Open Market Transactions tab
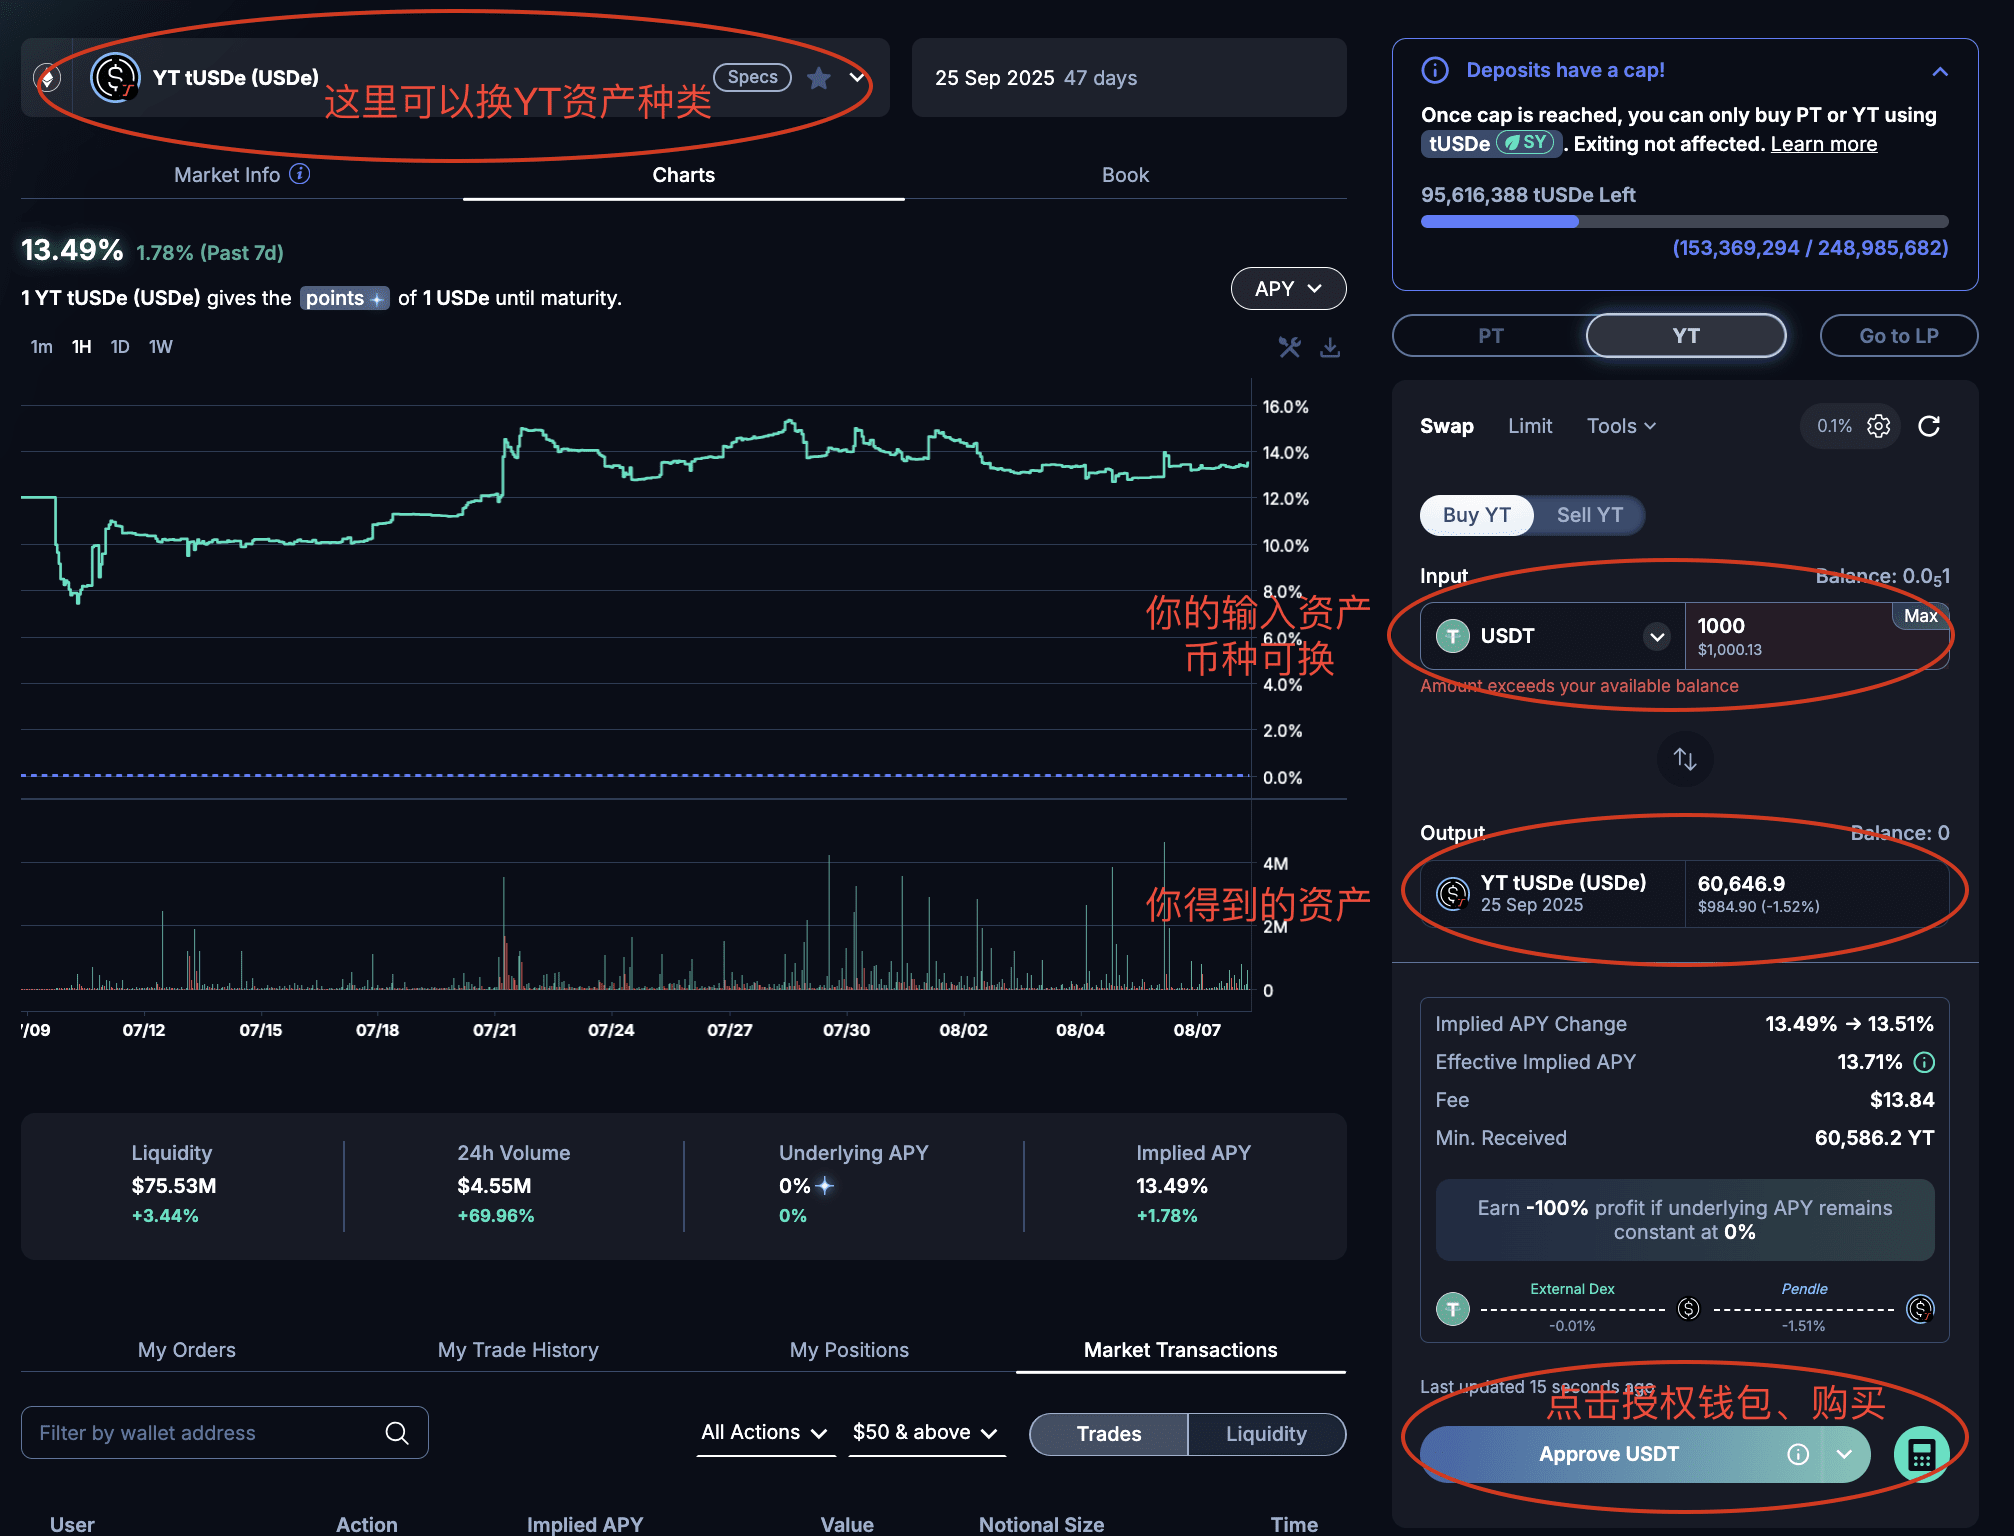2014x1536 pixels. 1181,1350
